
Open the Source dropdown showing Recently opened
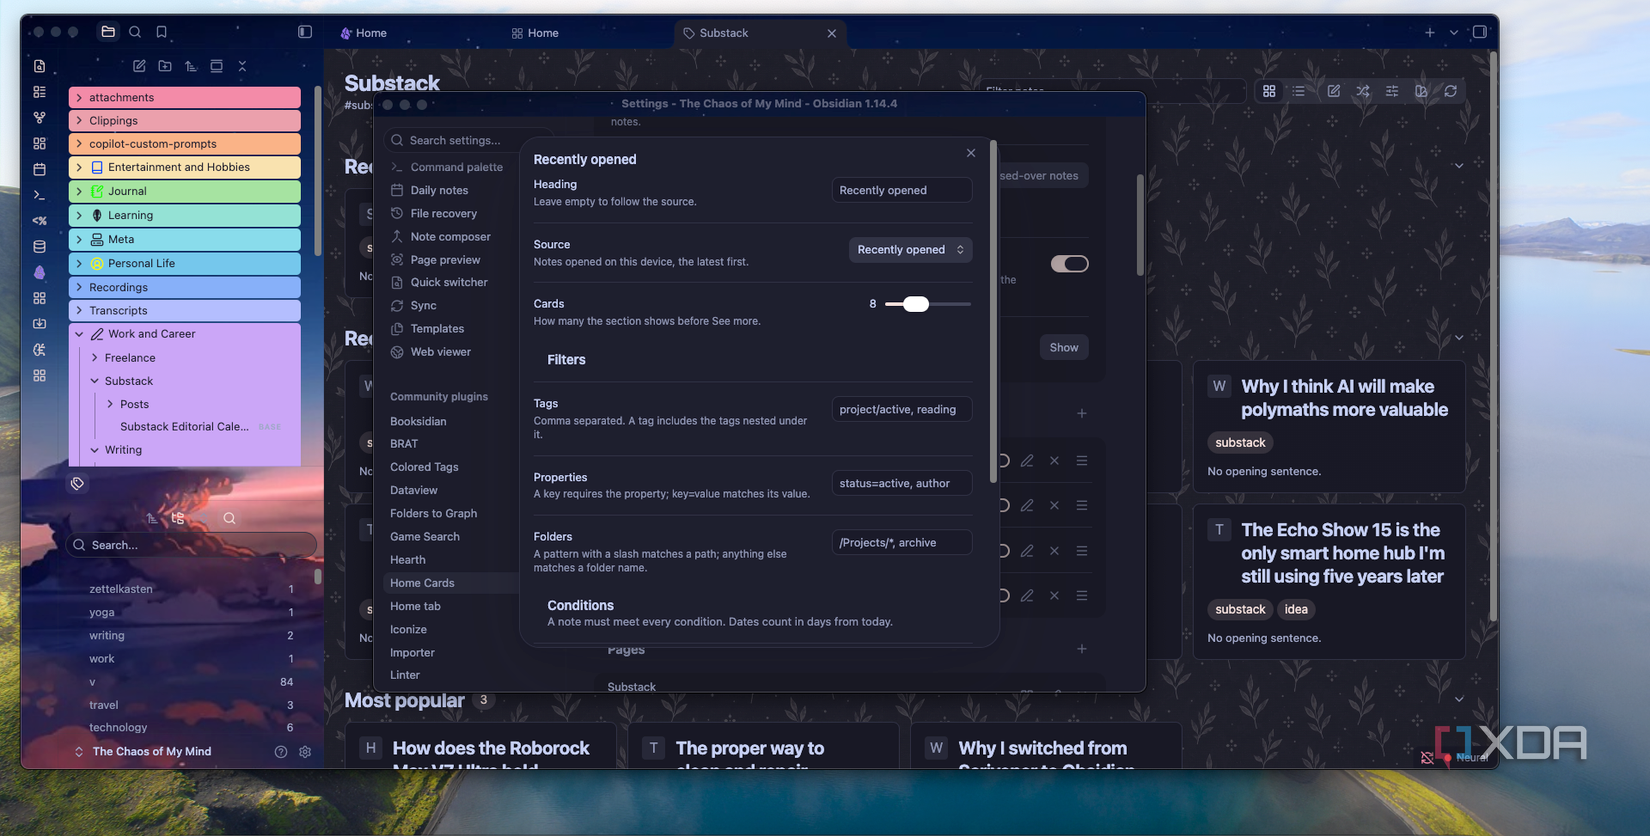click(910, 250)
